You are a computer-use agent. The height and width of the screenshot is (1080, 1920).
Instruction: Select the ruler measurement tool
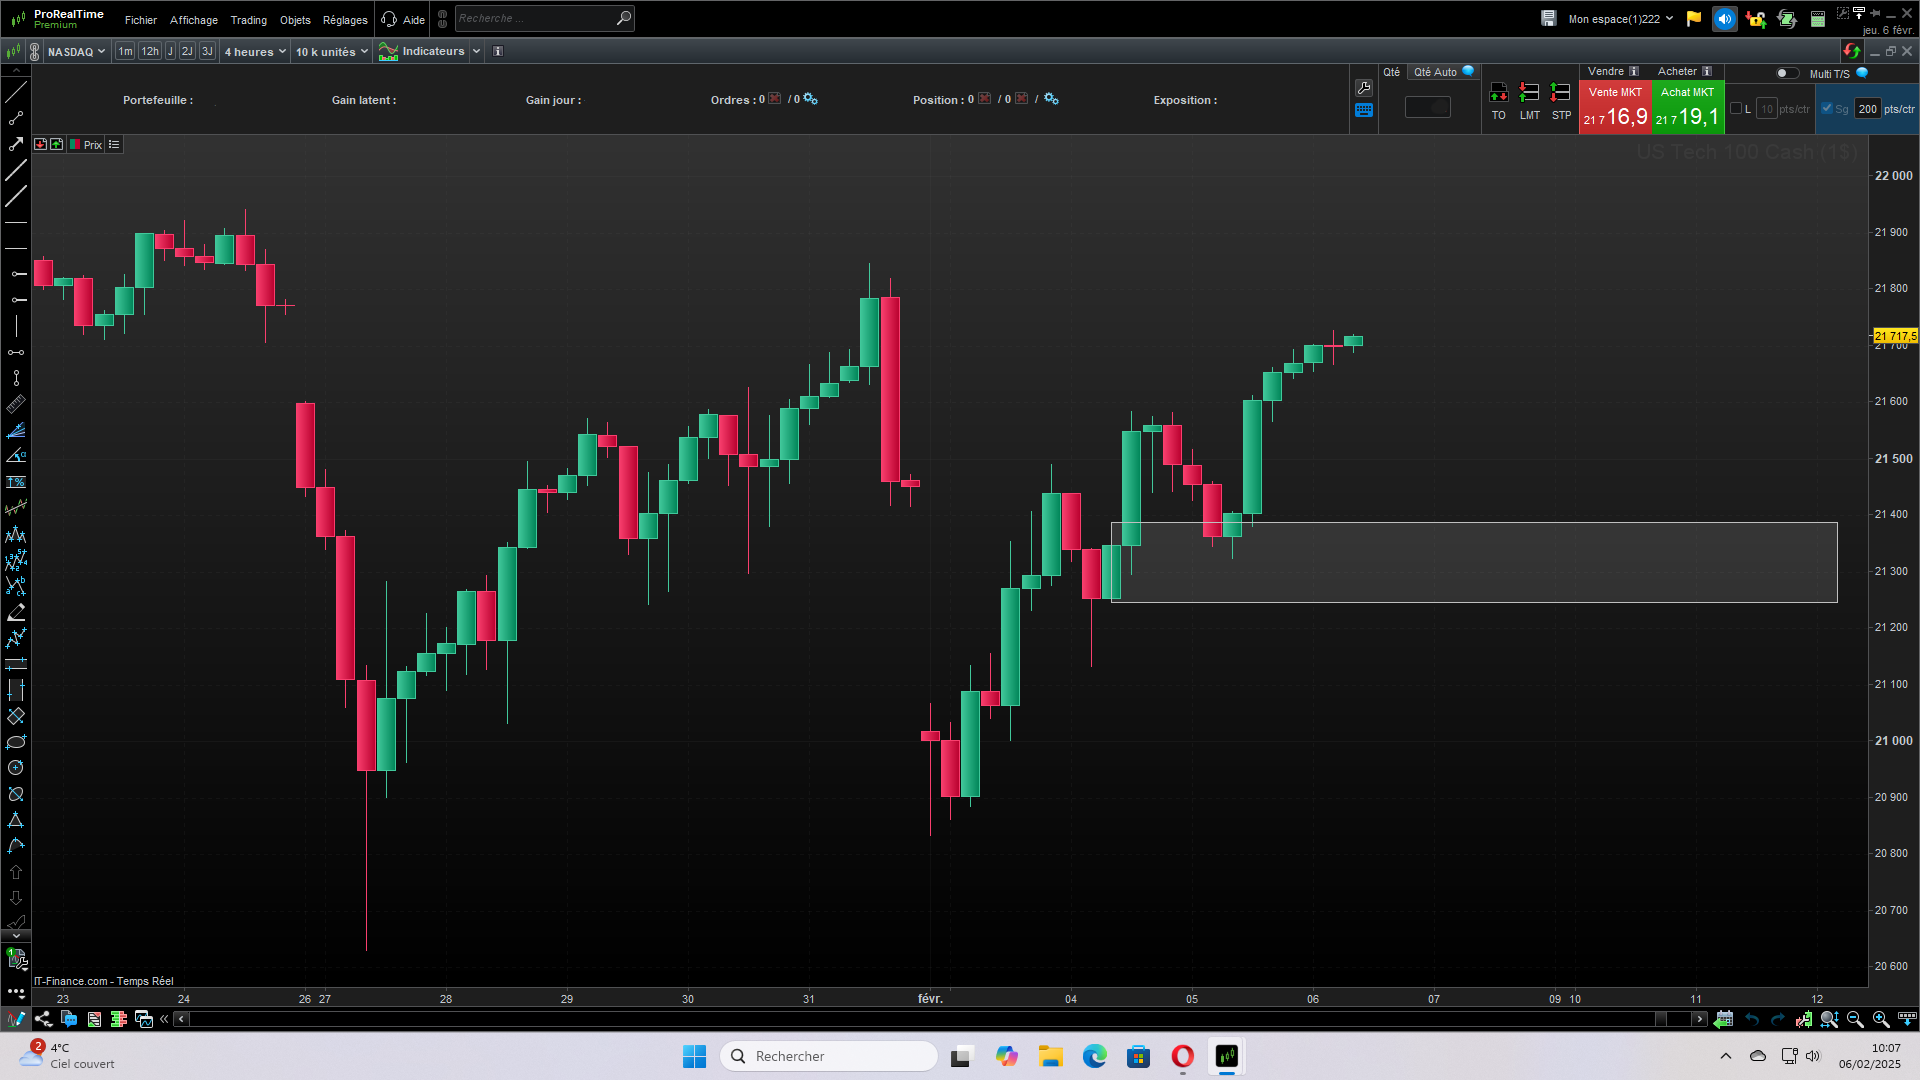[x=16, y=404]
